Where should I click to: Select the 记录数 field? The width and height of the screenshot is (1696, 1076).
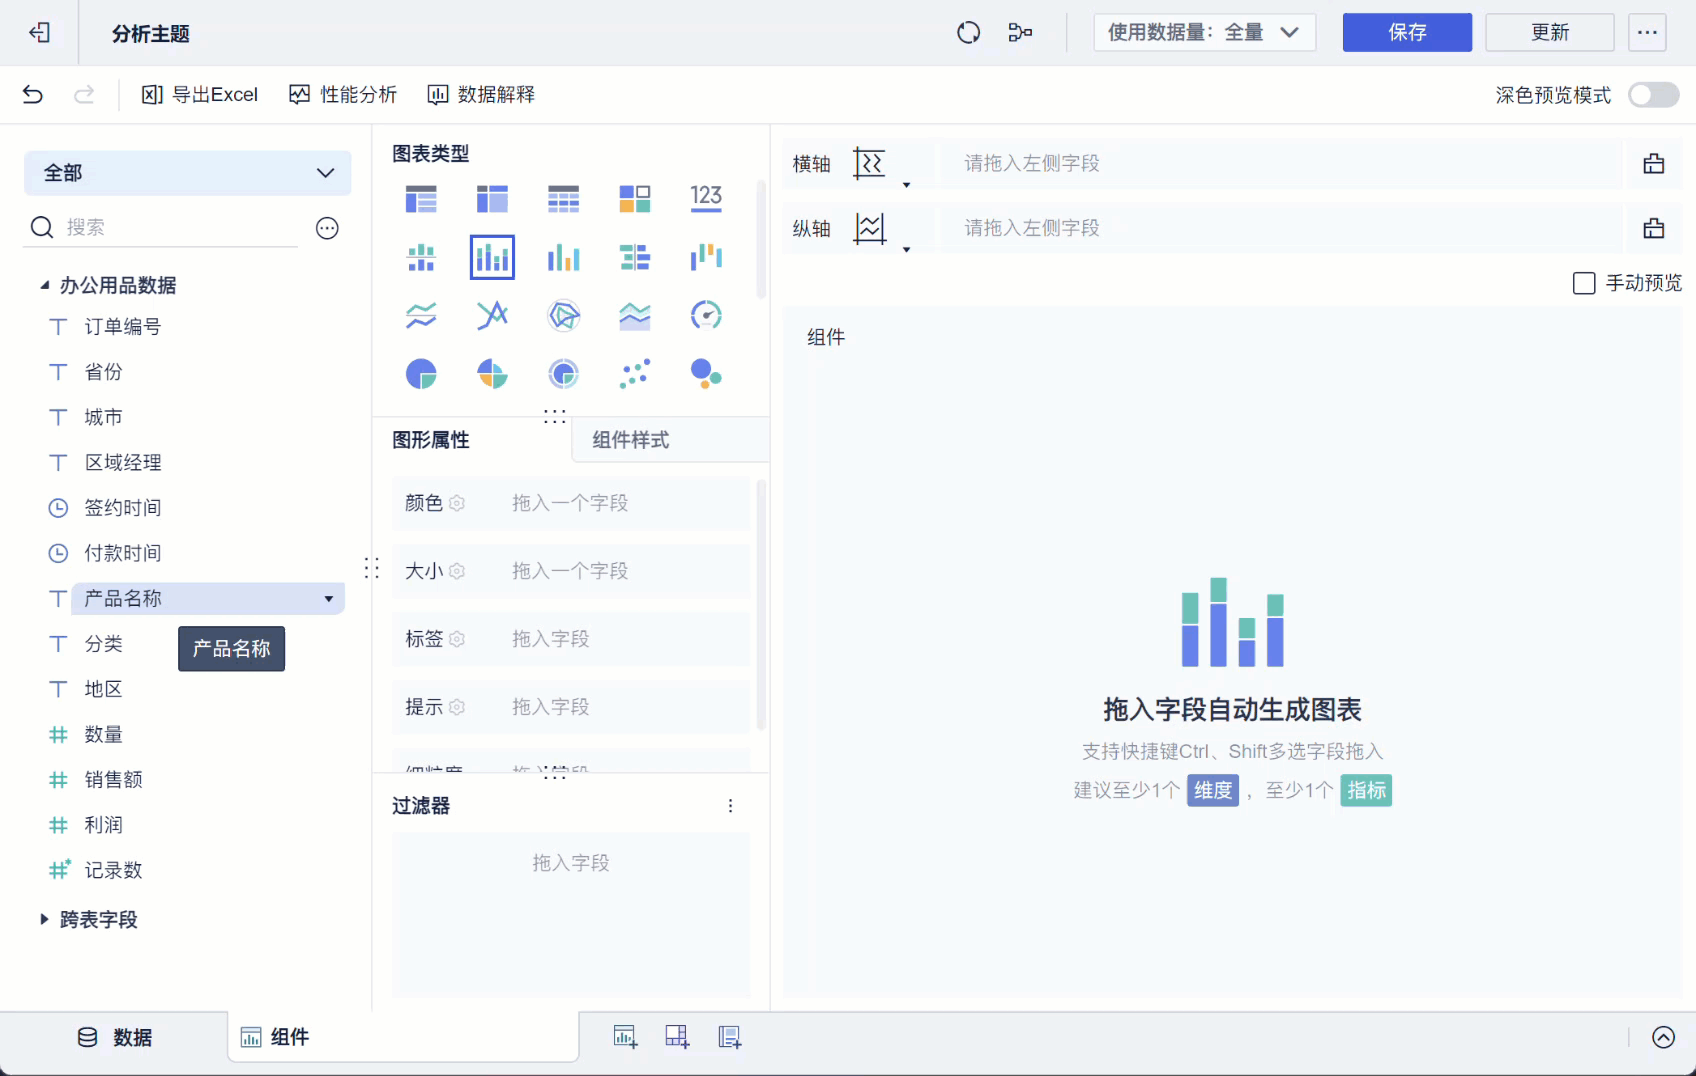[x=113, y=871]
